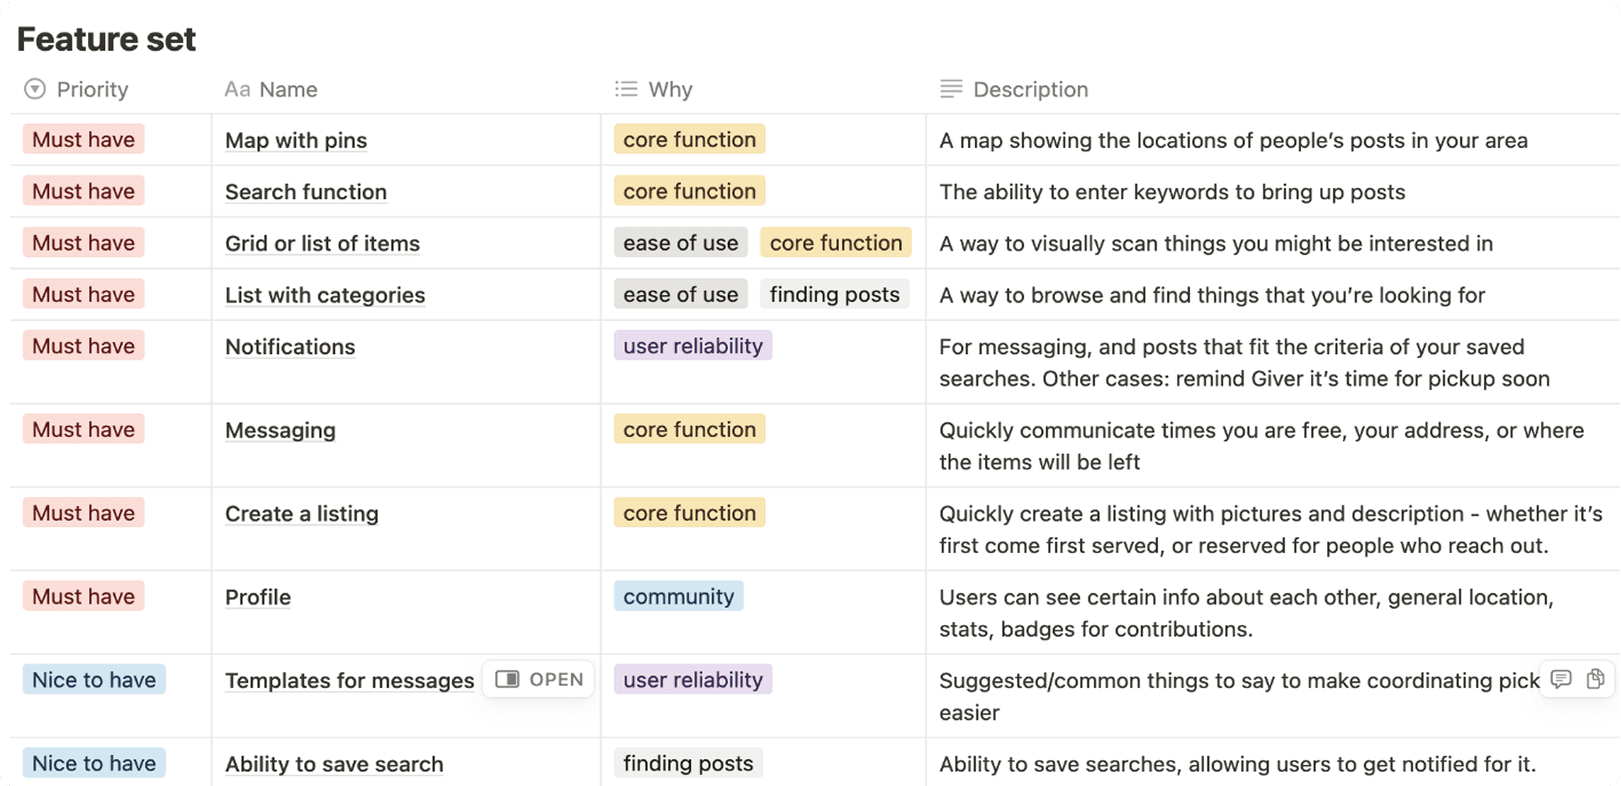This screenshot has width=1621, height=786.
Task: Open the Templates for messages entry
Action: pos(349,681)
